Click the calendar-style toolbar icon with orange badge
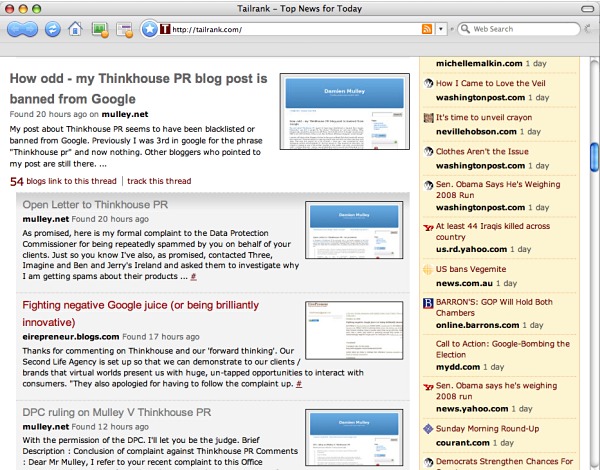This screenshot has height=470, width=600. [x=125, y=30]
